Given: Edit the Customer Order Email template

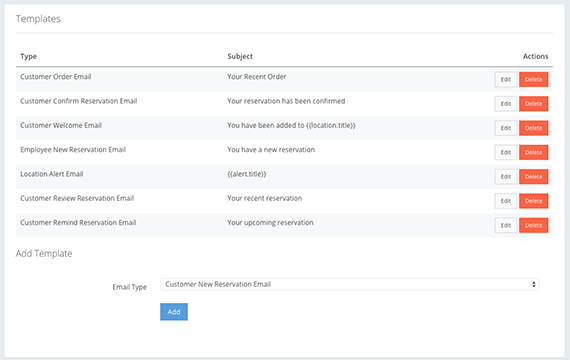Looking at the screenshot, I should pos(506,79).
